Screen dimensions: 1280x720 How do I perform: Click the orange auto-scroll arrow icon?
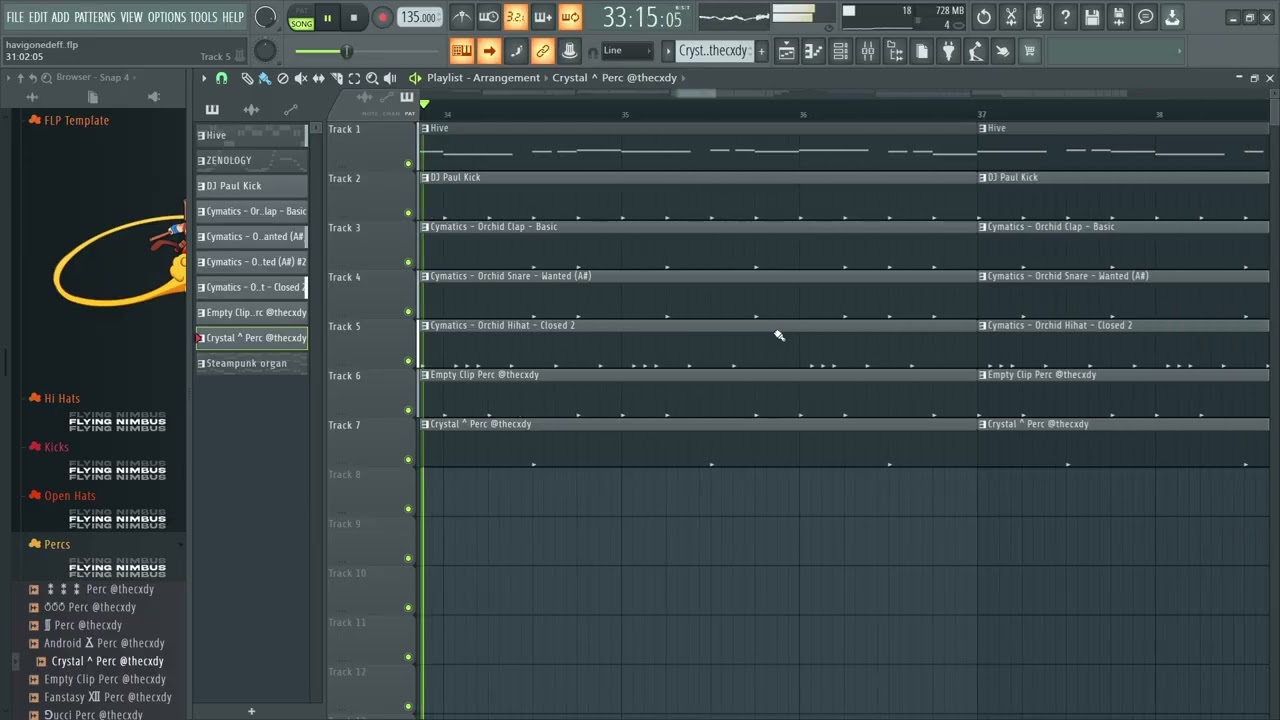tap(489, 51)
